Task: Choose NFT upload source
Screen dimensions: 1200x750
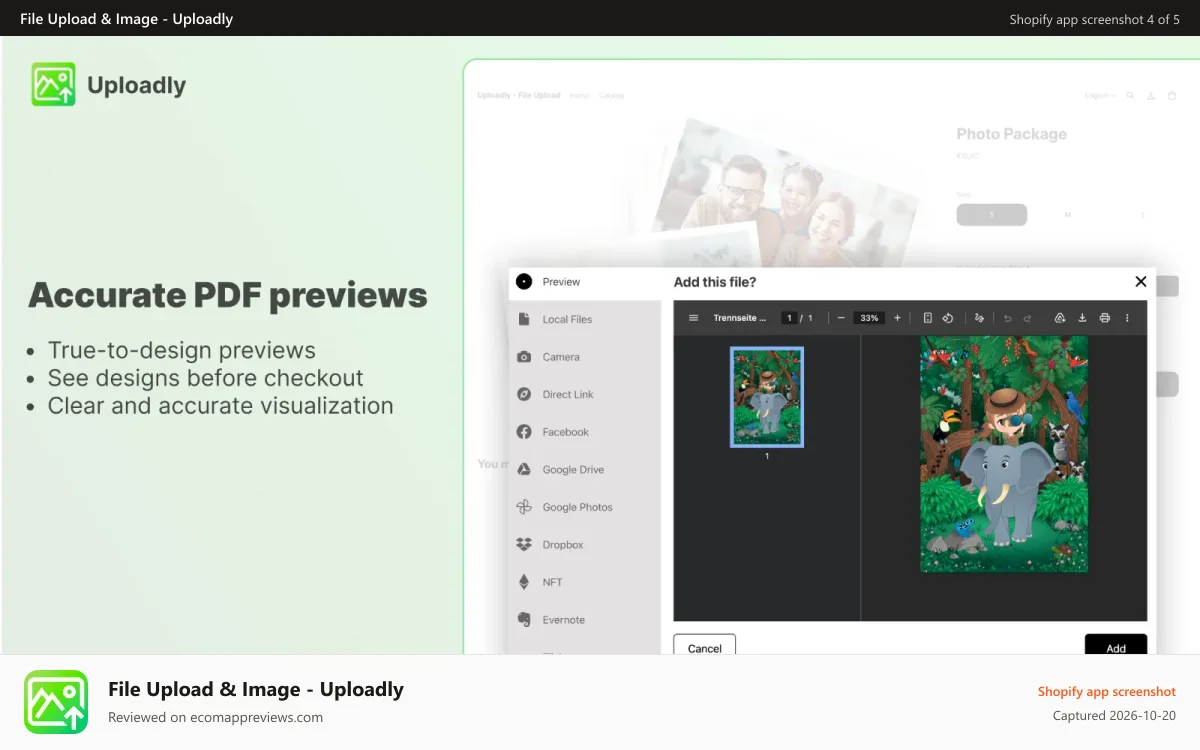Action: pos(585,582)
